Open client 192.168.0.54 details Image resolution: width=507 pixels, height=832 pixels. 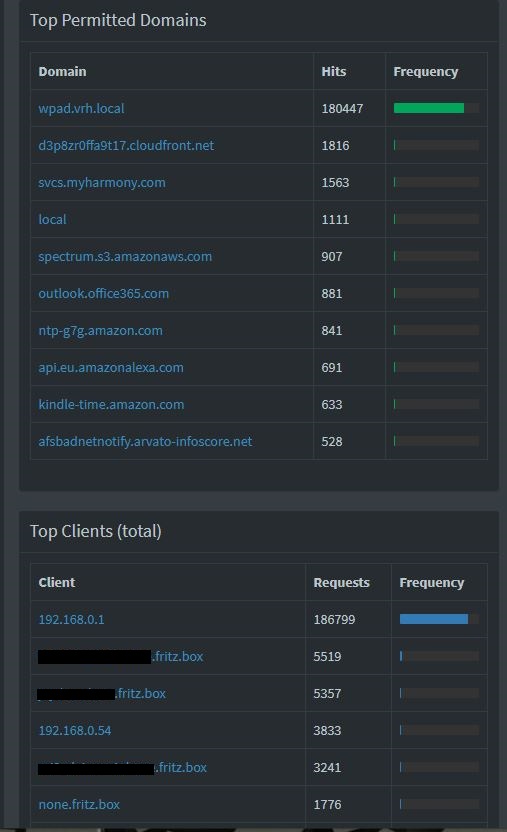(x=75, y=730)
